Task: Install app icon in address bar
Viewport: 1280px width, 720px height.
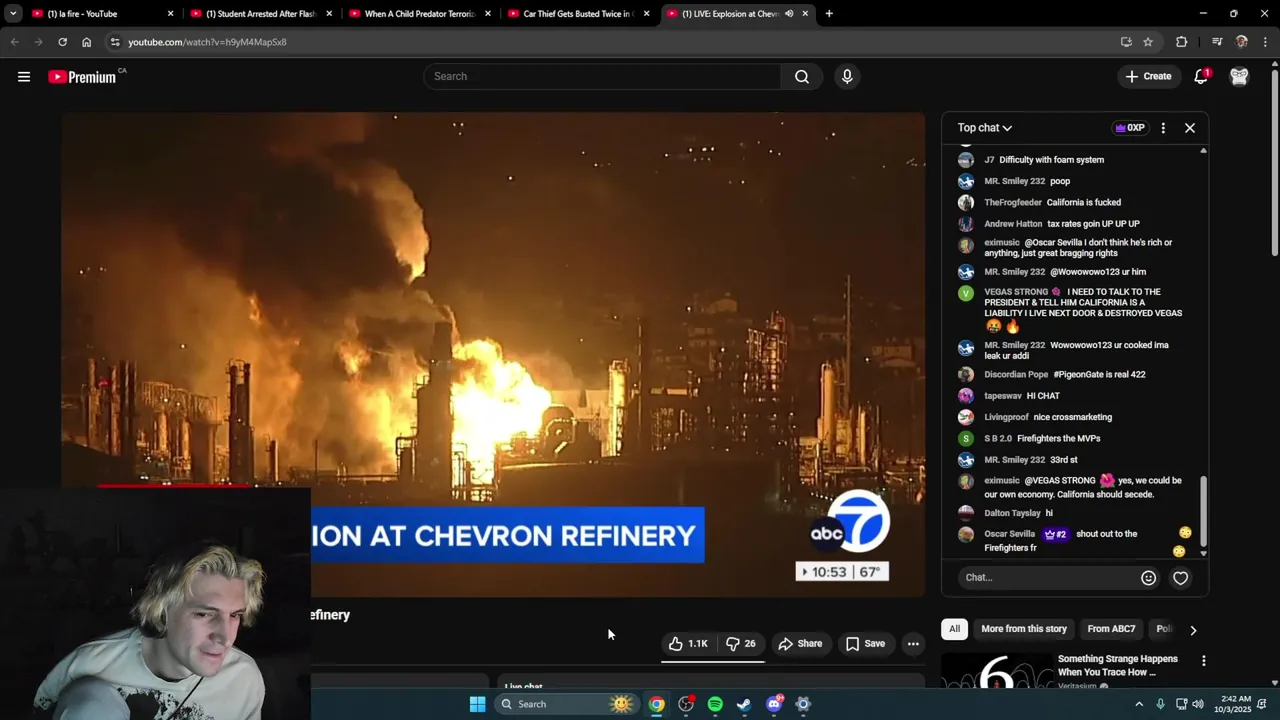Action: point(1126,42)
